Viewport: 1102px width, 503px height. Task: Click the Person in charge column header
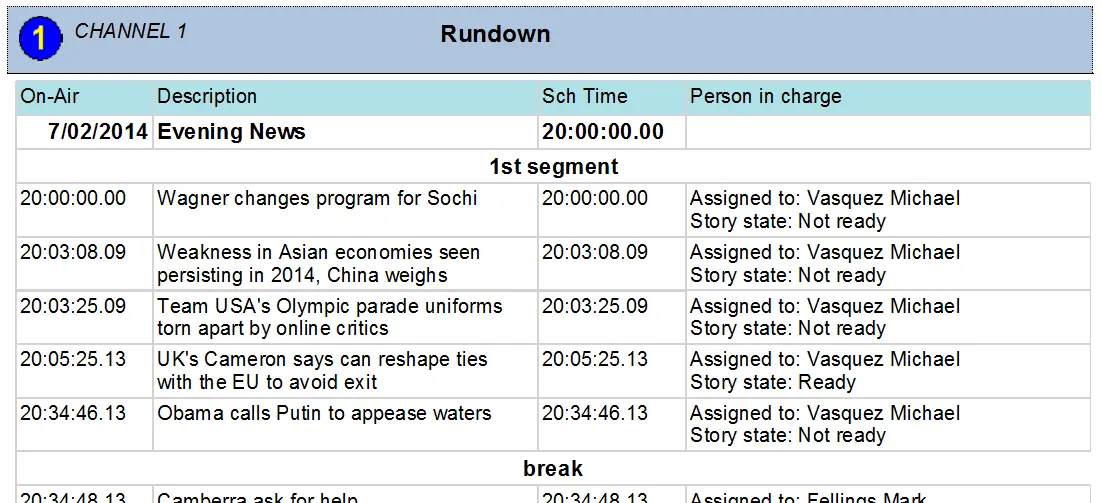[x=765, y=97]
